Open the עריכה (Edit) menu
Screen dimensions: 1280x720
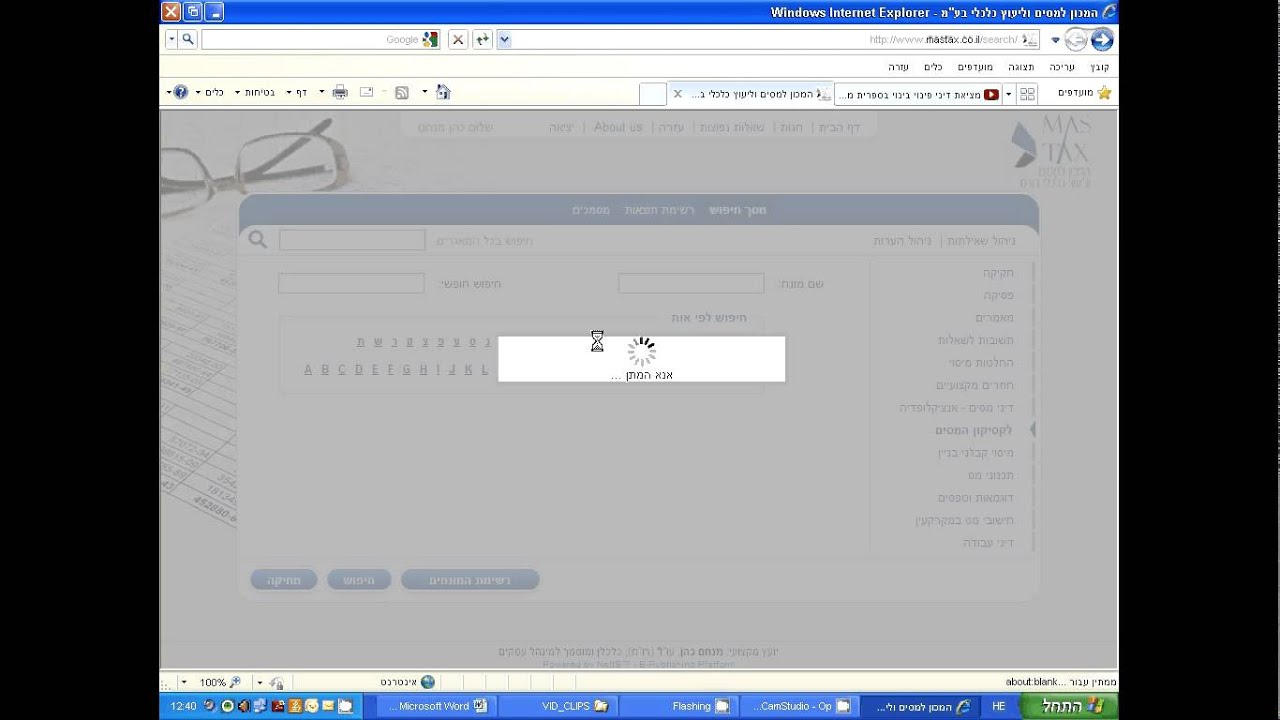[1061, 67]
